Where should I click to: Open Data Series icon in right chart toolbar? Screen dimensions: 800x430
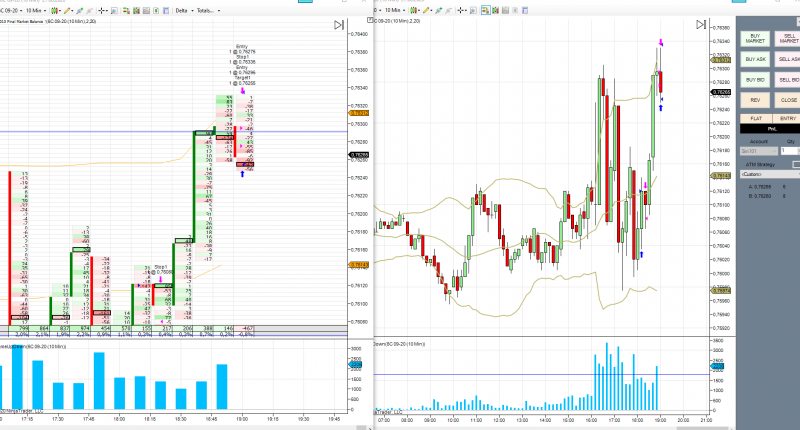(x=495, y=10)
